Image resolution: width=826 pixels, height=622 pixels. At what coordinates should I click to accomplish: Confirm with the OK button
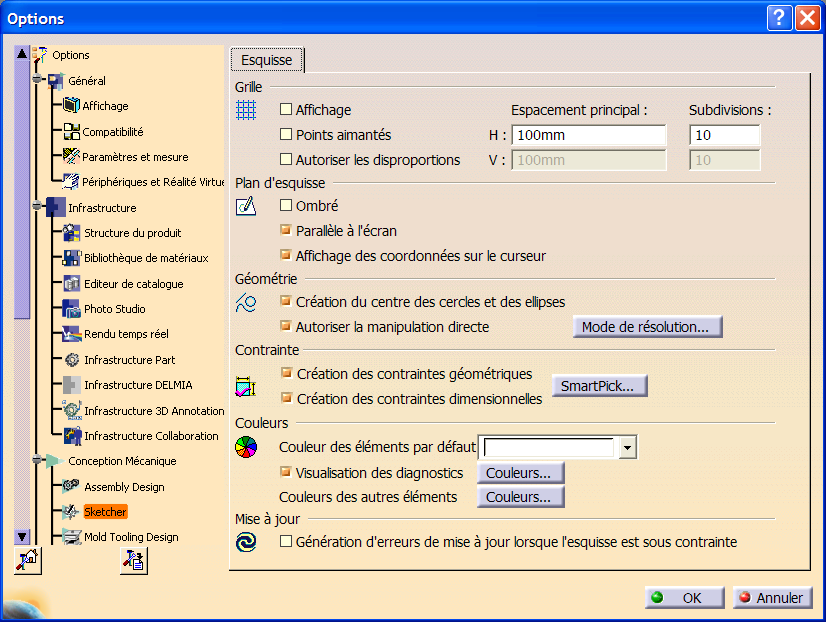685,598
